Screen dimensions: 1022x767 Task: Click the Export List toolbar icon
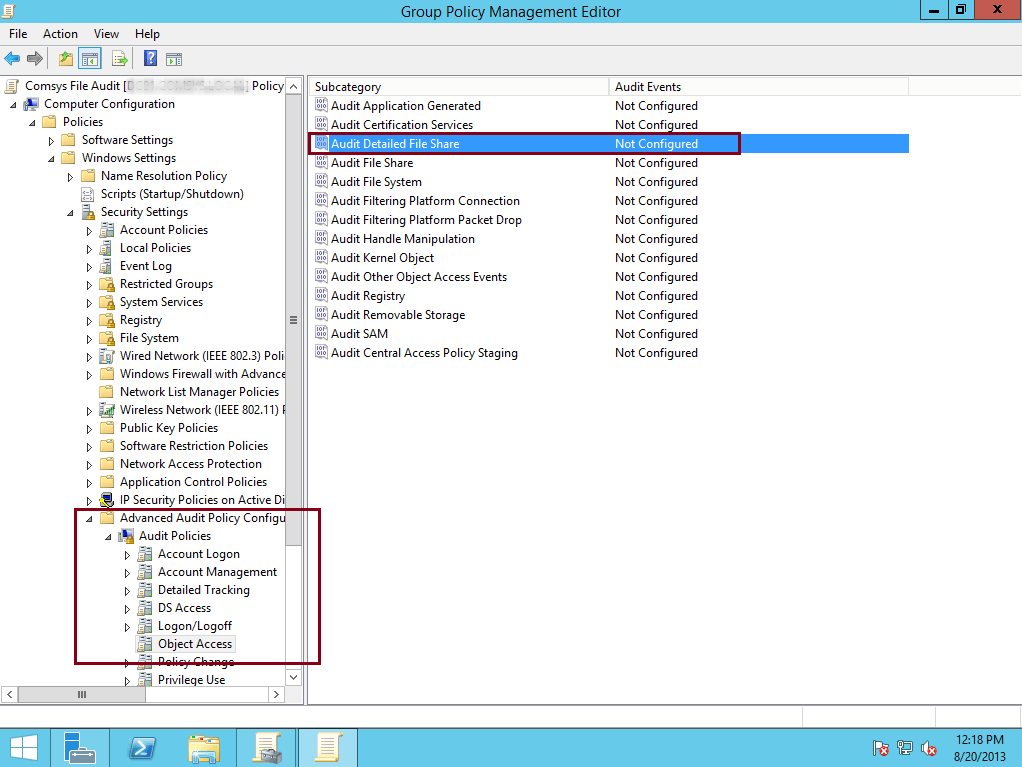coord(119,58)
